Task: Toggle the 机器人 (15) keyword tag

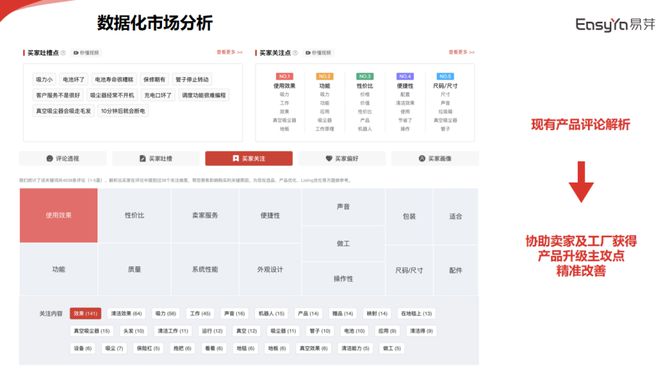Action: click(271, 313)
